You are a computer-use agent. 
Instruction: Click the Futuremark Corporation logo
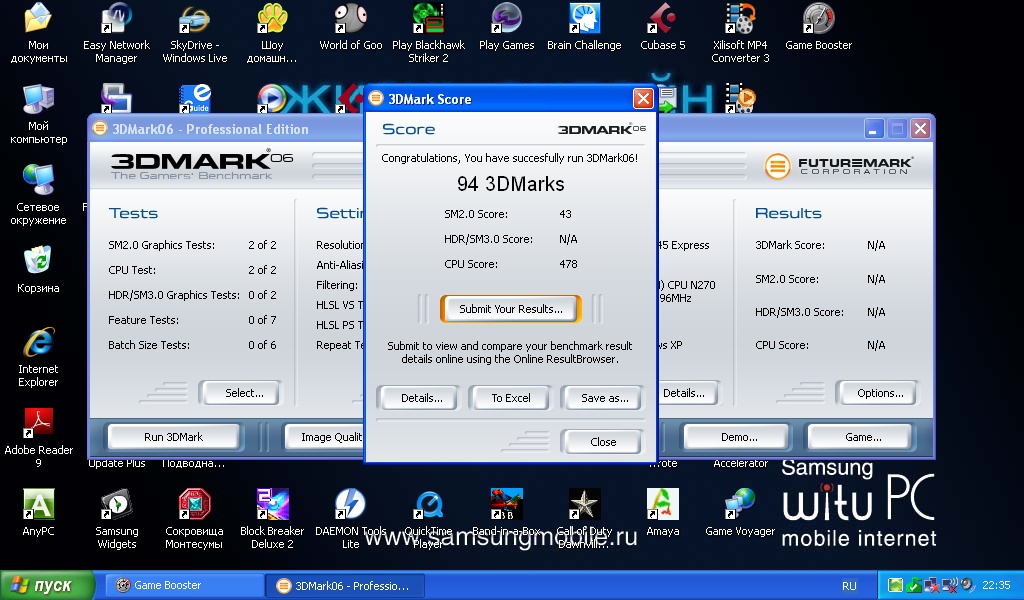pyautogui.click(x=839, y=165)
